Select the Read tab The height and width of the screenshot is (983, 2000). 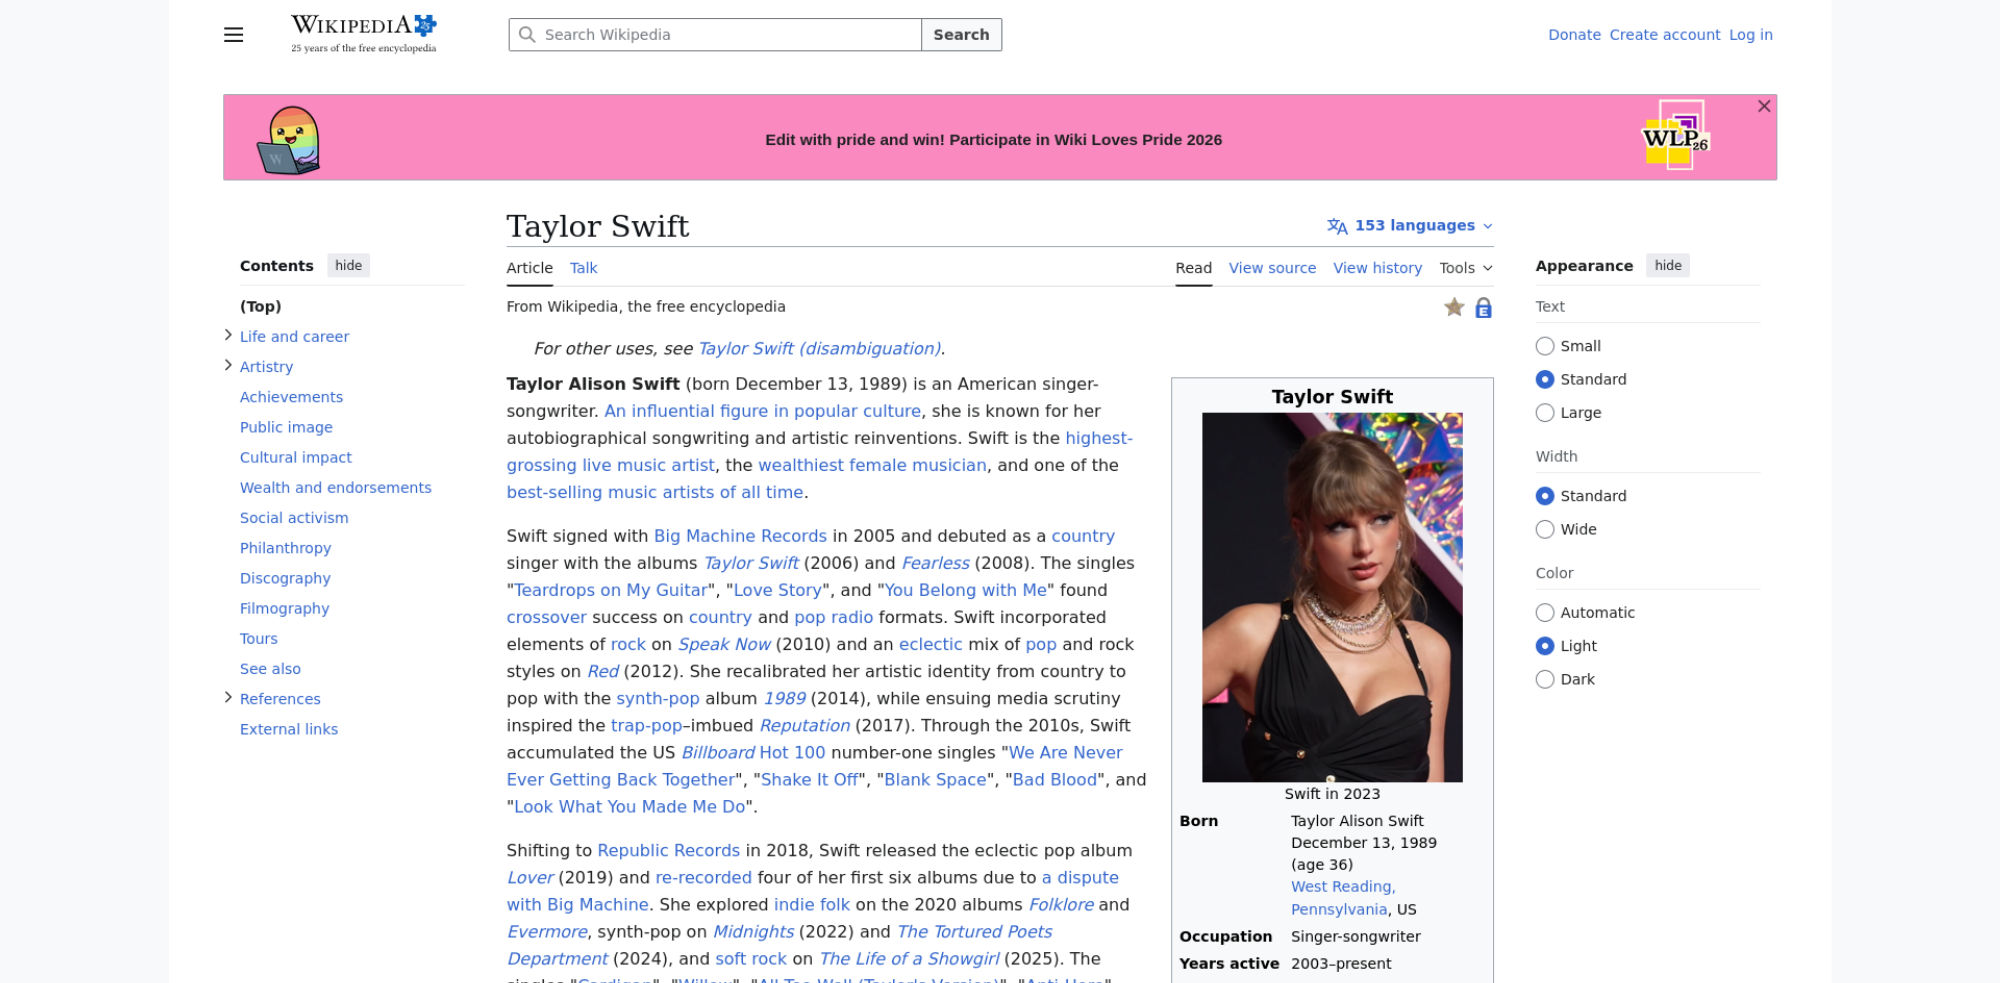(x=1193, y=268)
